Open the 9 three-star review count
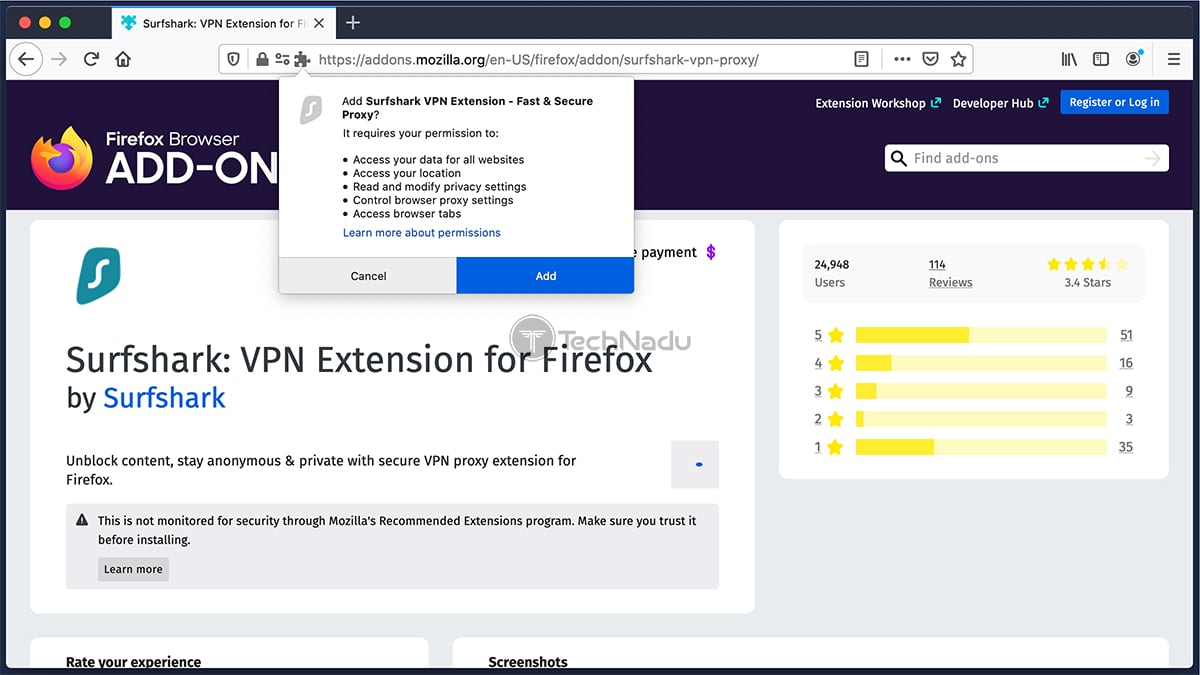Screen dimensions: 1200x675 point(1129,391)
